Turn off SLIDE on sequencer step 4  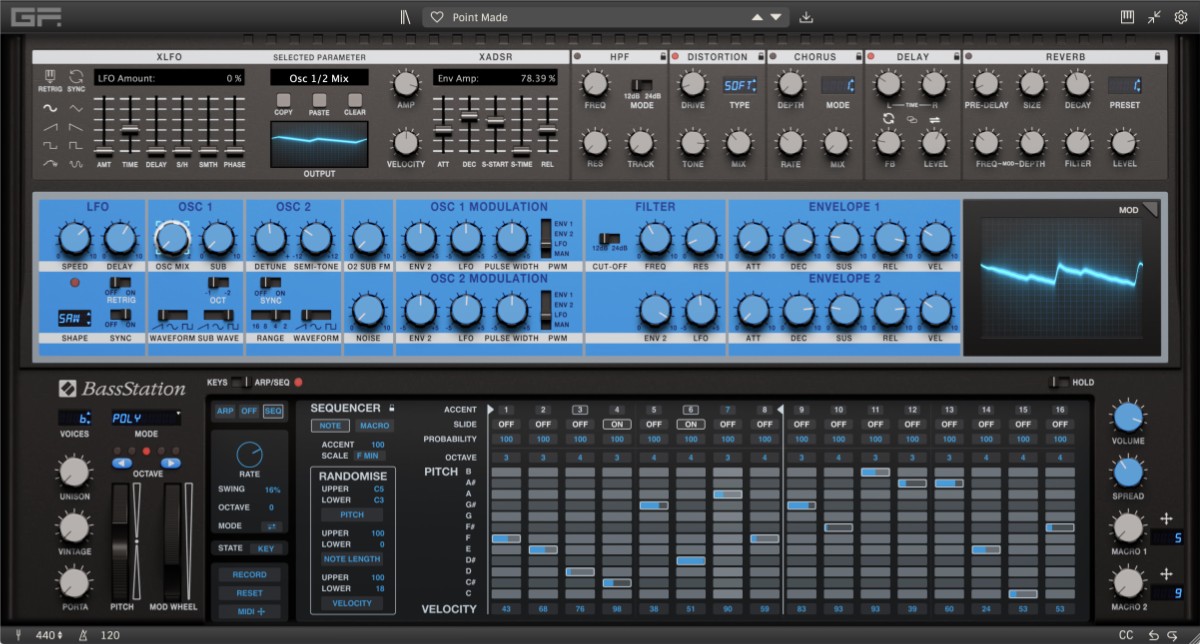(x=616, y=423)
